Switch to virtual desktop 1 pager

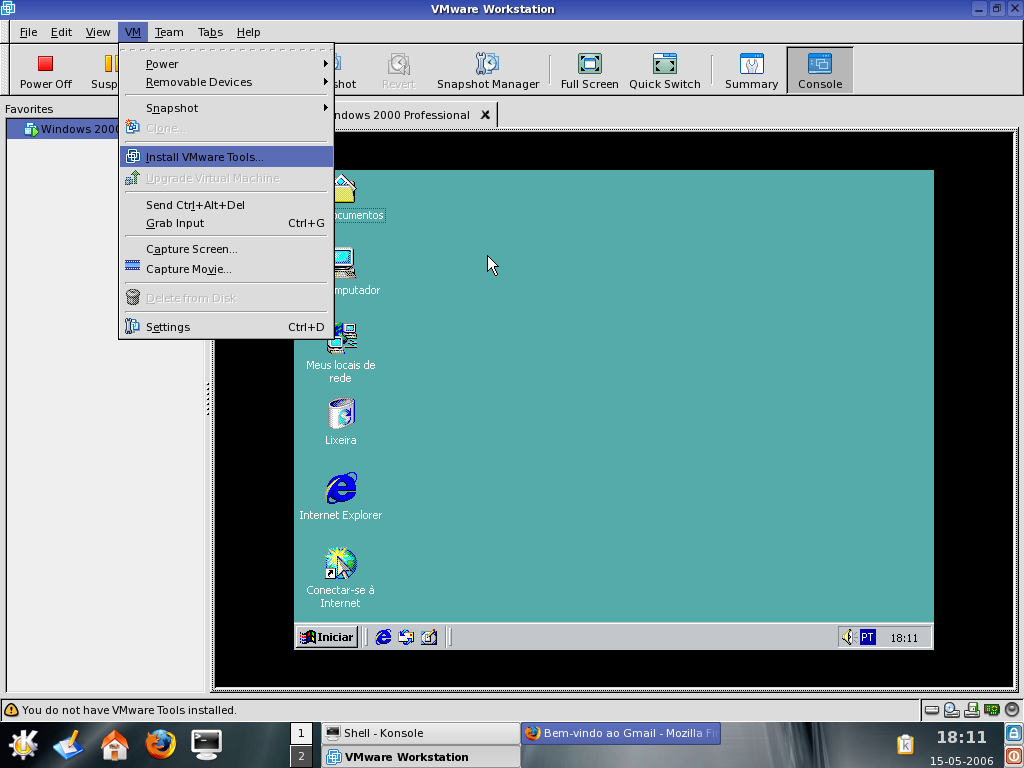(x=301, y=733)
